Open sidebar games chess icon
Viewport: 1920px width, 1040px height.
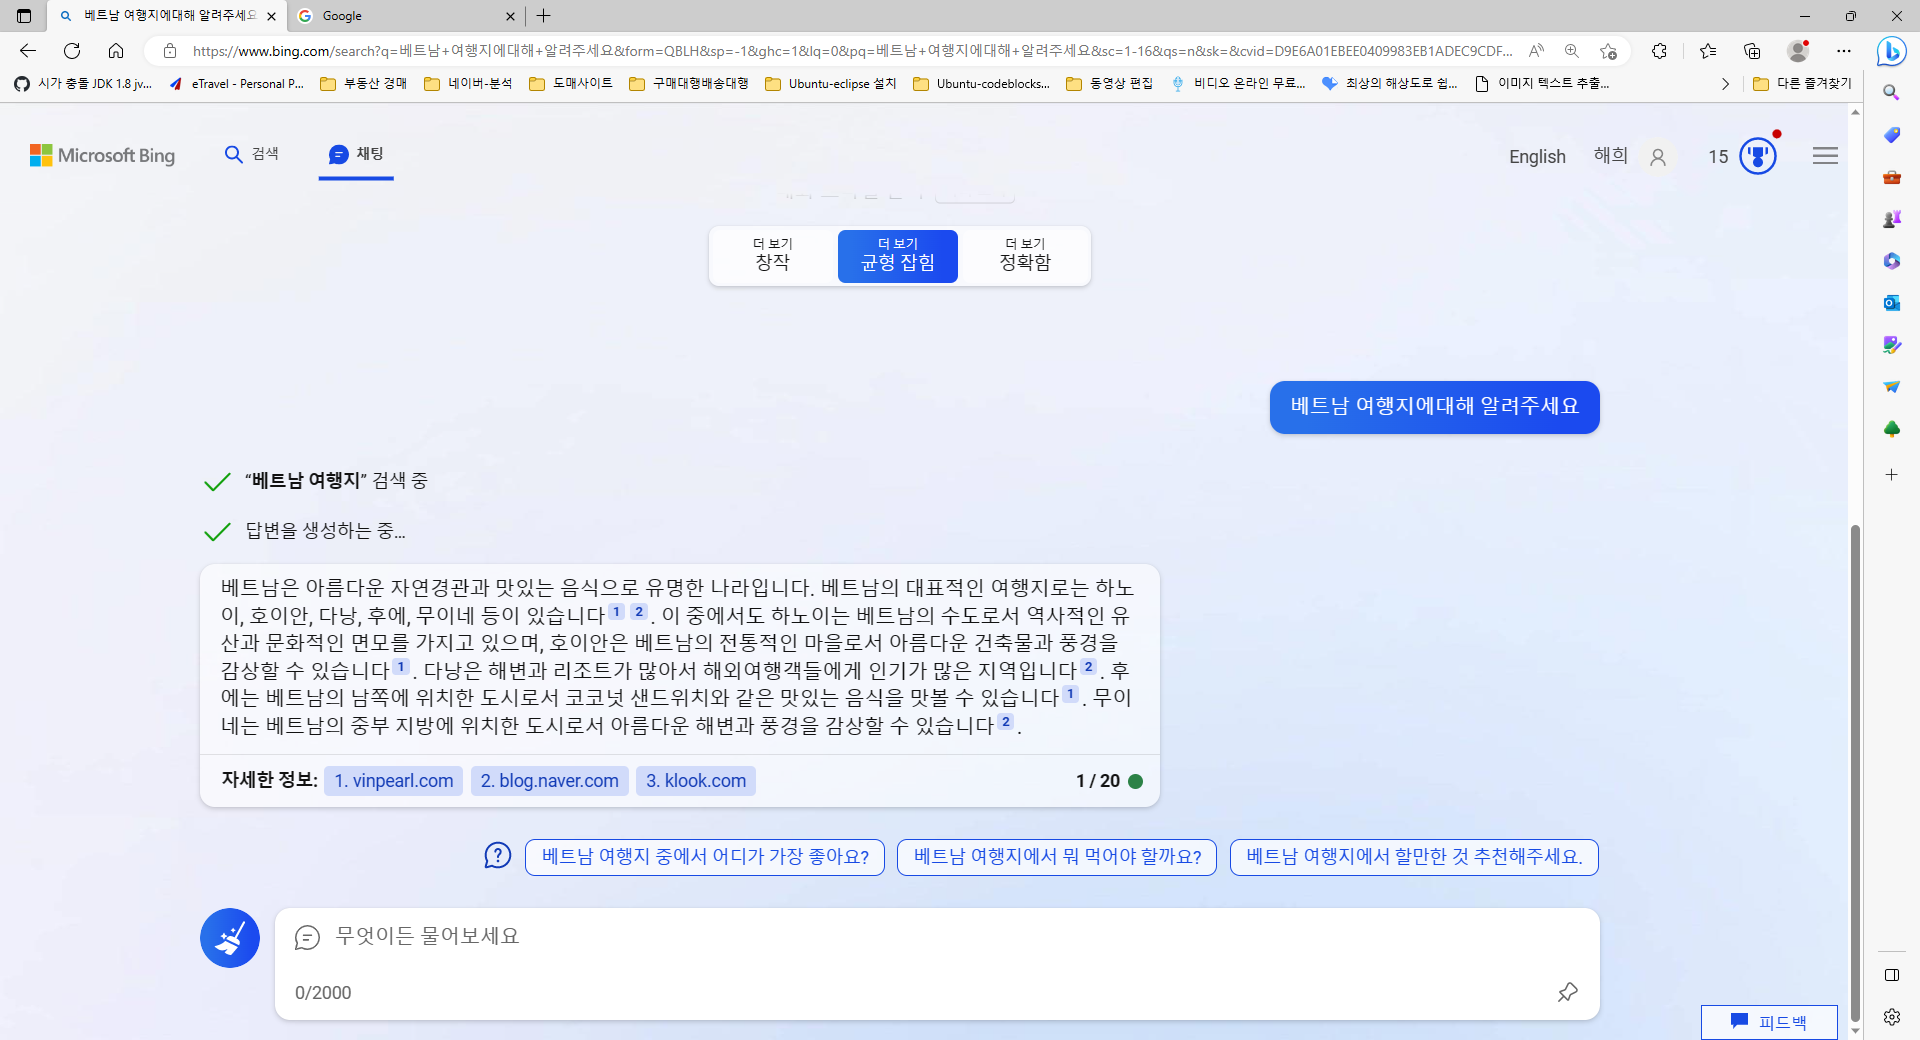tap(1891, 219)
